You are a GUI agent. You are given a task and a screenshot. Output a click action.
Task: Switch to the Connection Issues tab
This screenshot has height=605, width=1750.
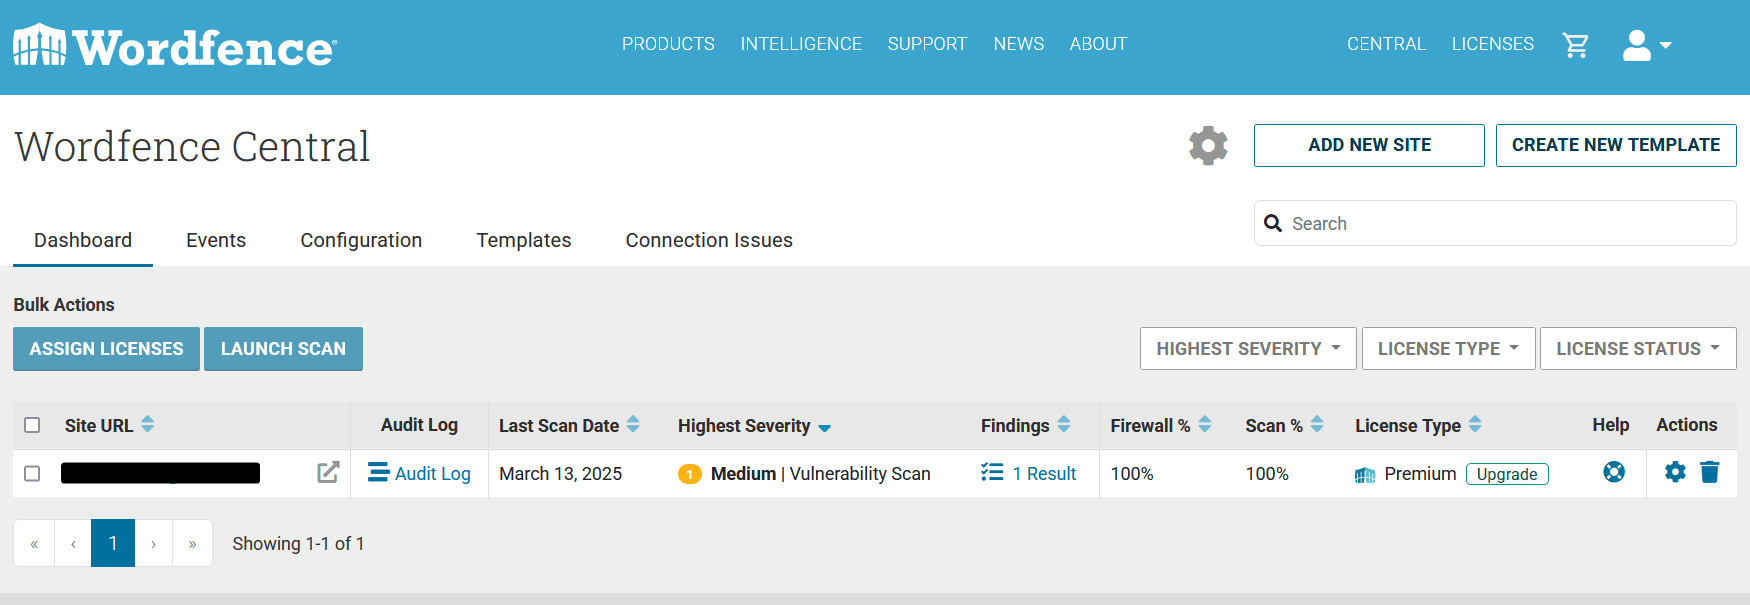tap(709, 240)
